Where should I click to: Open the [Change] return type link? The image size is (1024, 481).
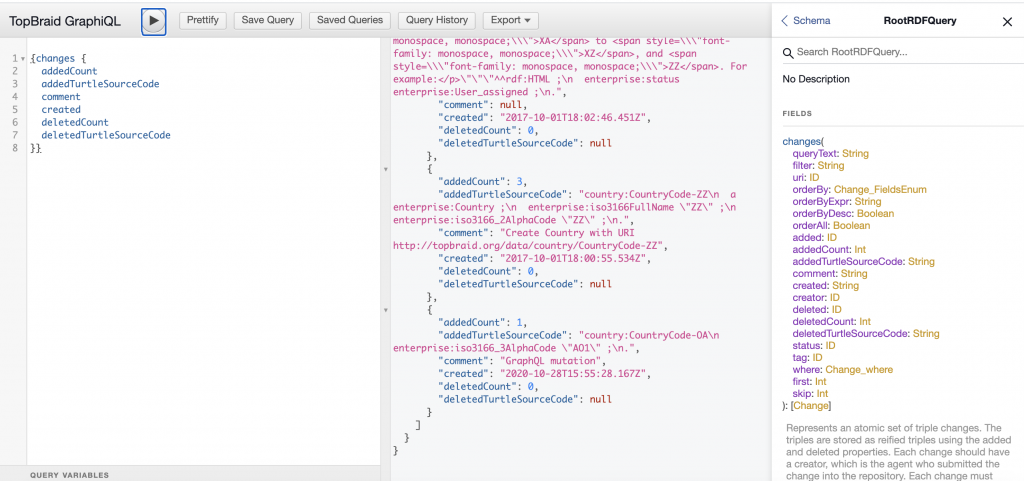[x=810, y=405]
